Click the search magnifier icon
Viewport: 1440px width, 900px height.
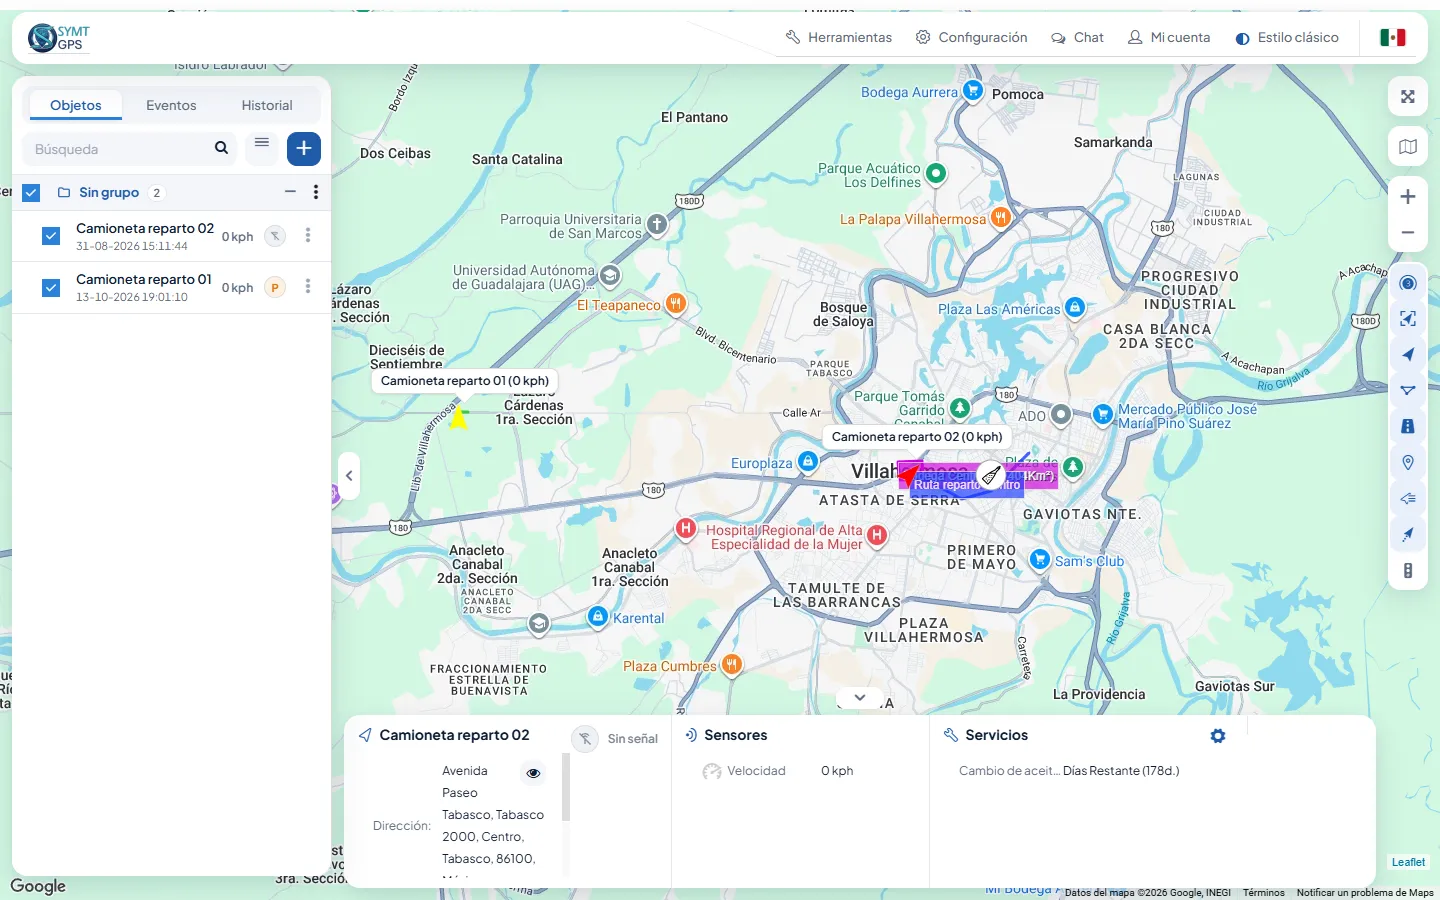(221, 149)
